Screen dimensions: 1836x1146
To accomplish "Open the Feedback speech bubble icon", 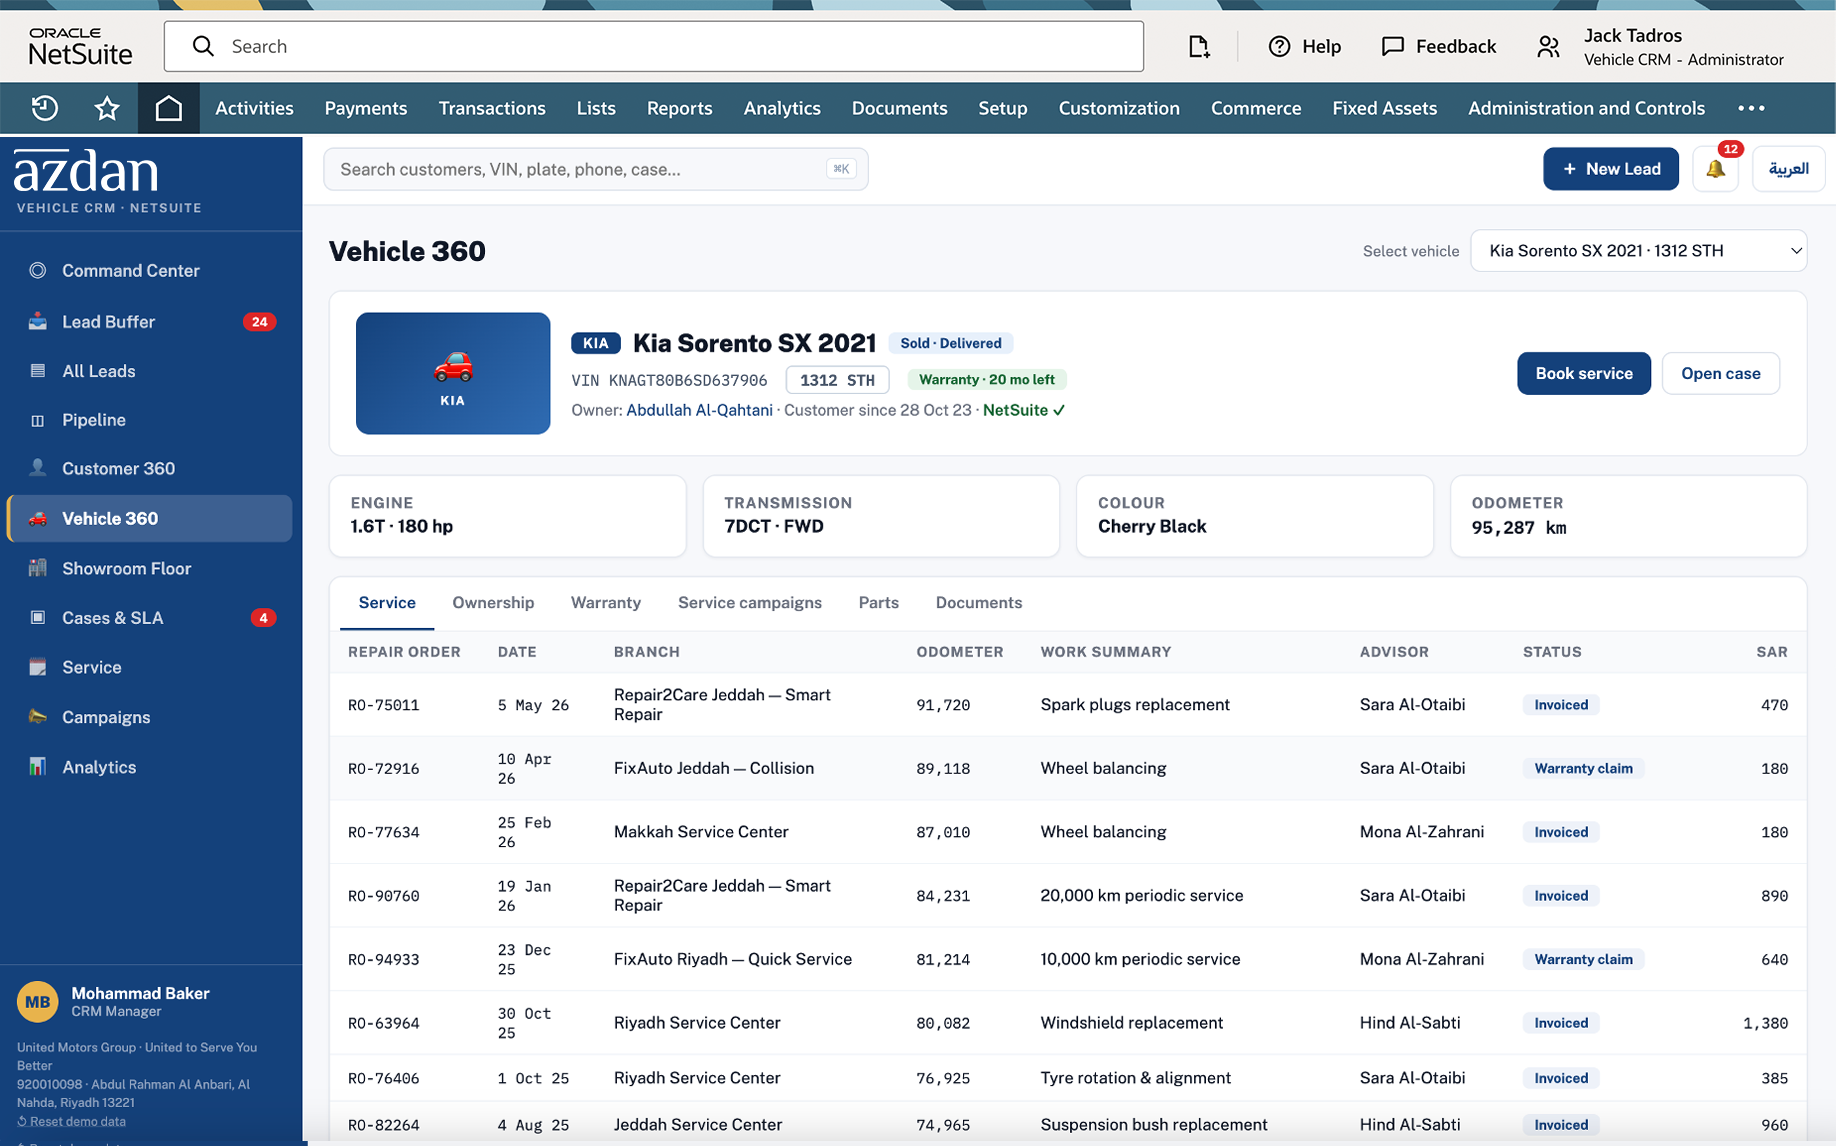I will click(x=1392, y=46).
